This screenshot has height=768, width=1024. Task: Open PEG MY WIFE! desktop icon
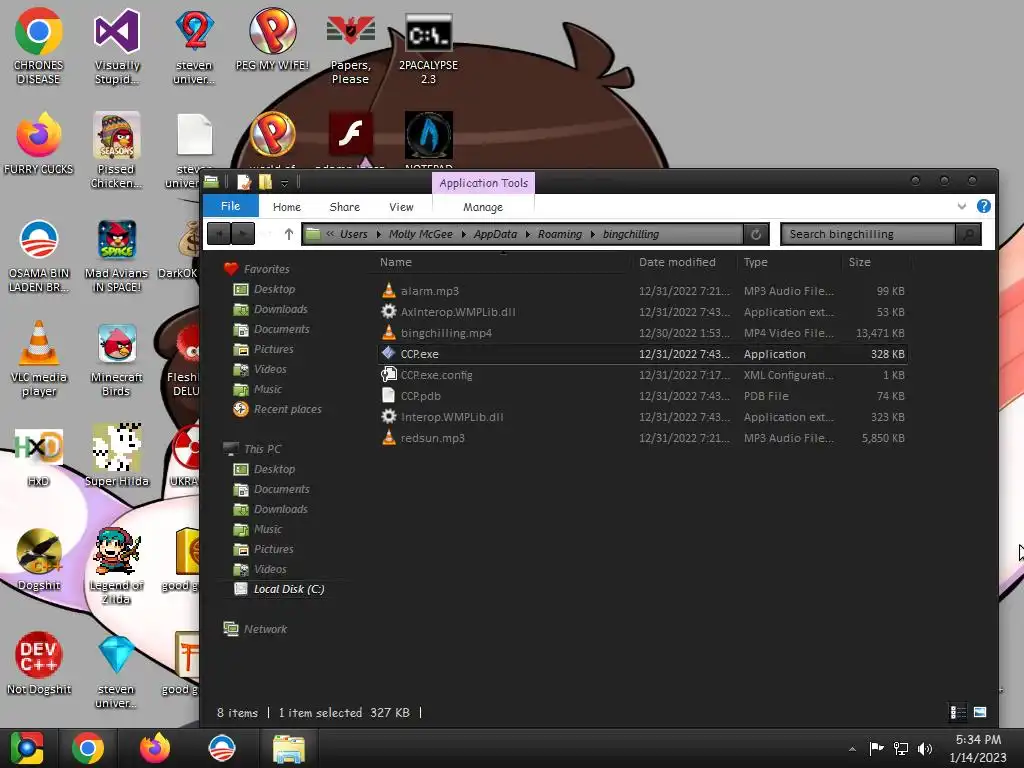(272, 39)
